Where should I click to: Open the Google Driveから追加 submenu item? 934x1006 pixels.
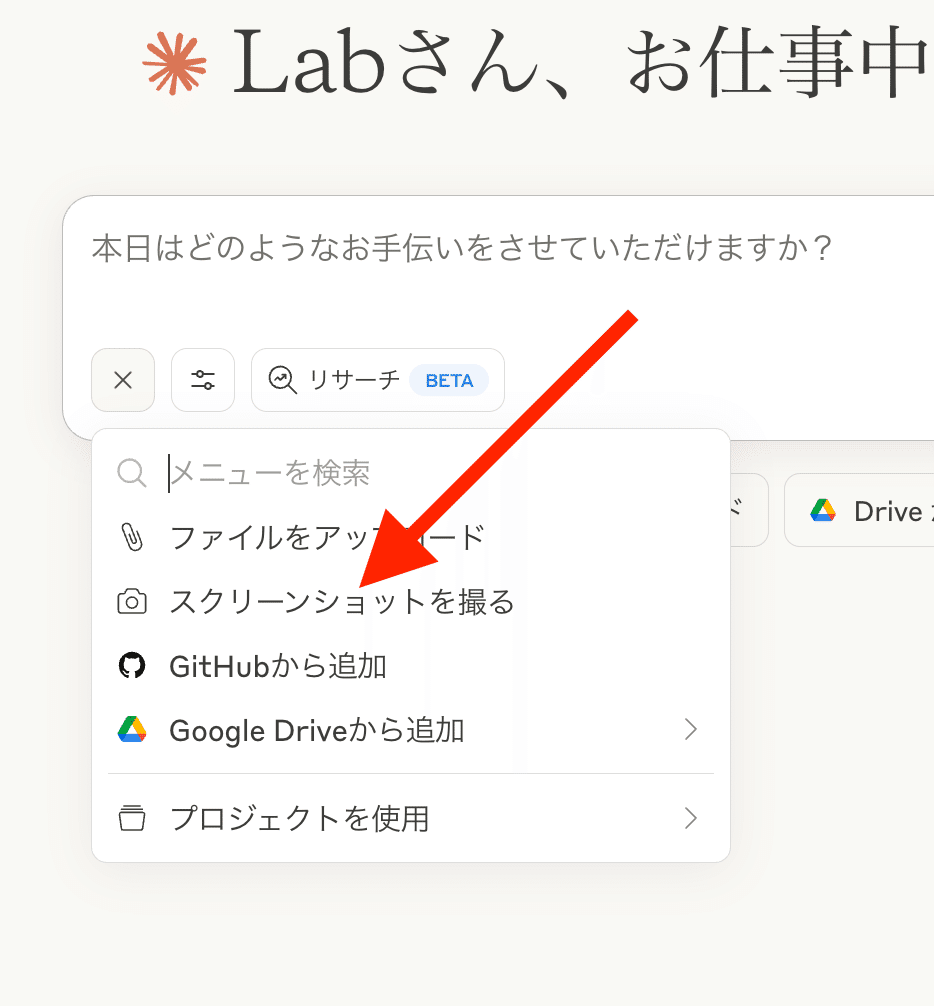pyautogui.click(x=317, y=730)
